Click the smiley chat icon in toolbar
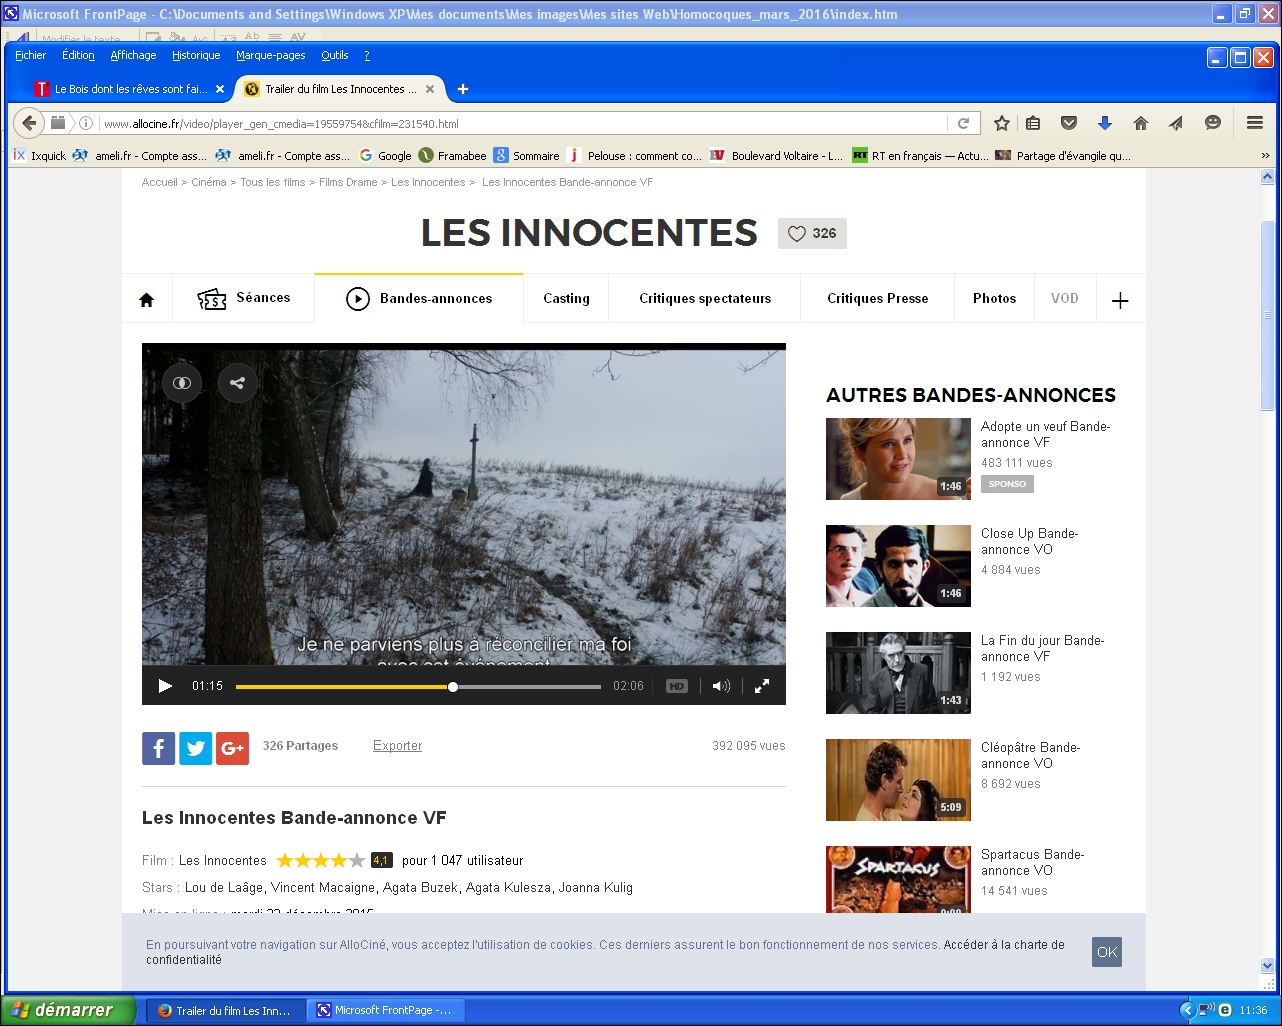Screen dimensions: 1282x1026 (1213, 123)
